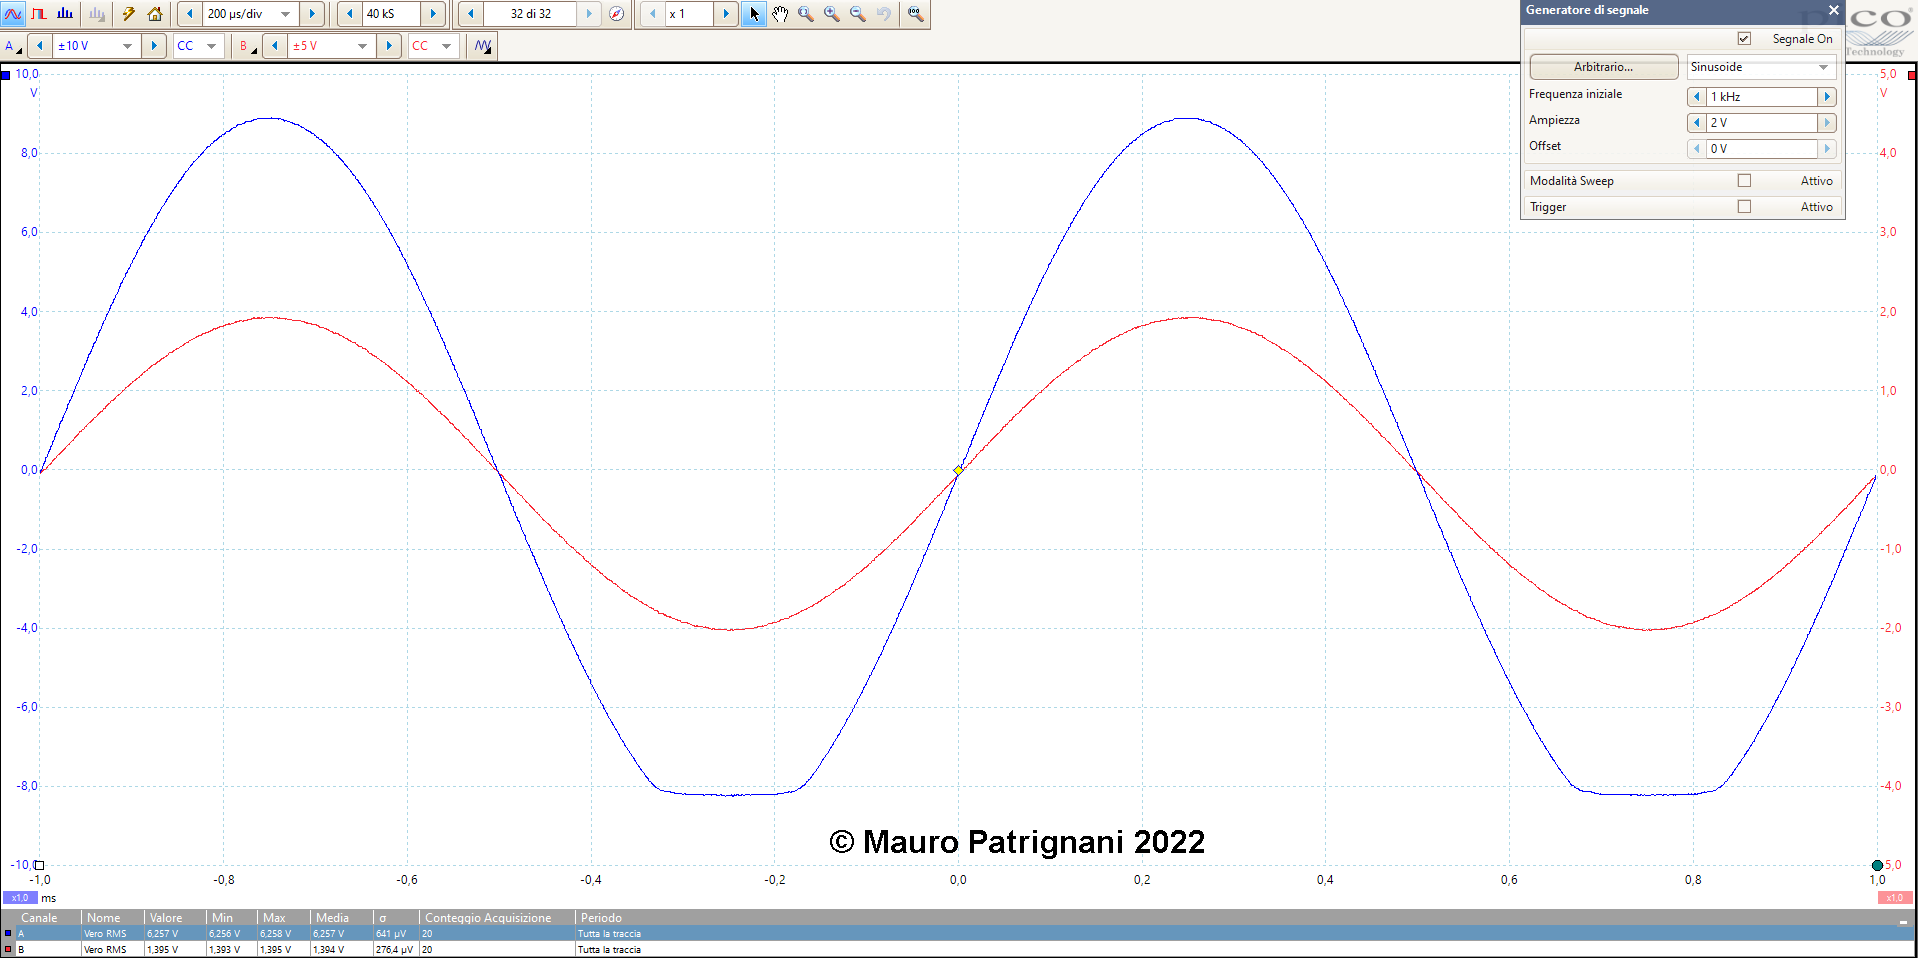Increase the x 1 zoom factor

pyautogui.click(x=726, y=14)
